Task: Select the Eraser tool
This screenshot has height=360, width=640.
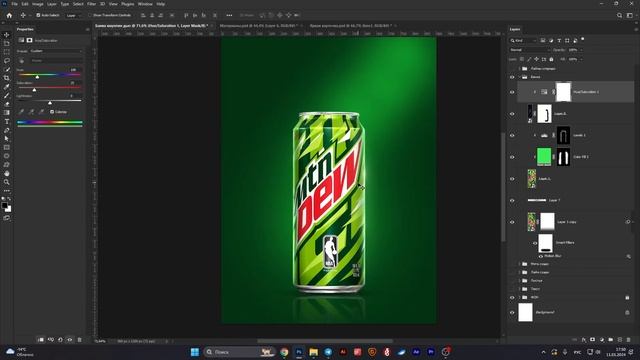Action: click(7, 104)
